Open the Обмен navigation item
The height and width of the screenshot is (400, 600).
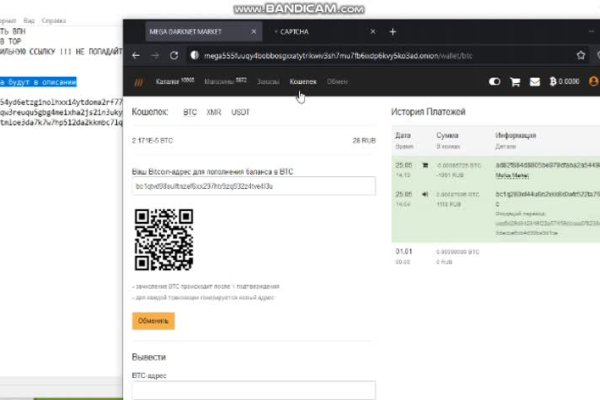point(337,81)
